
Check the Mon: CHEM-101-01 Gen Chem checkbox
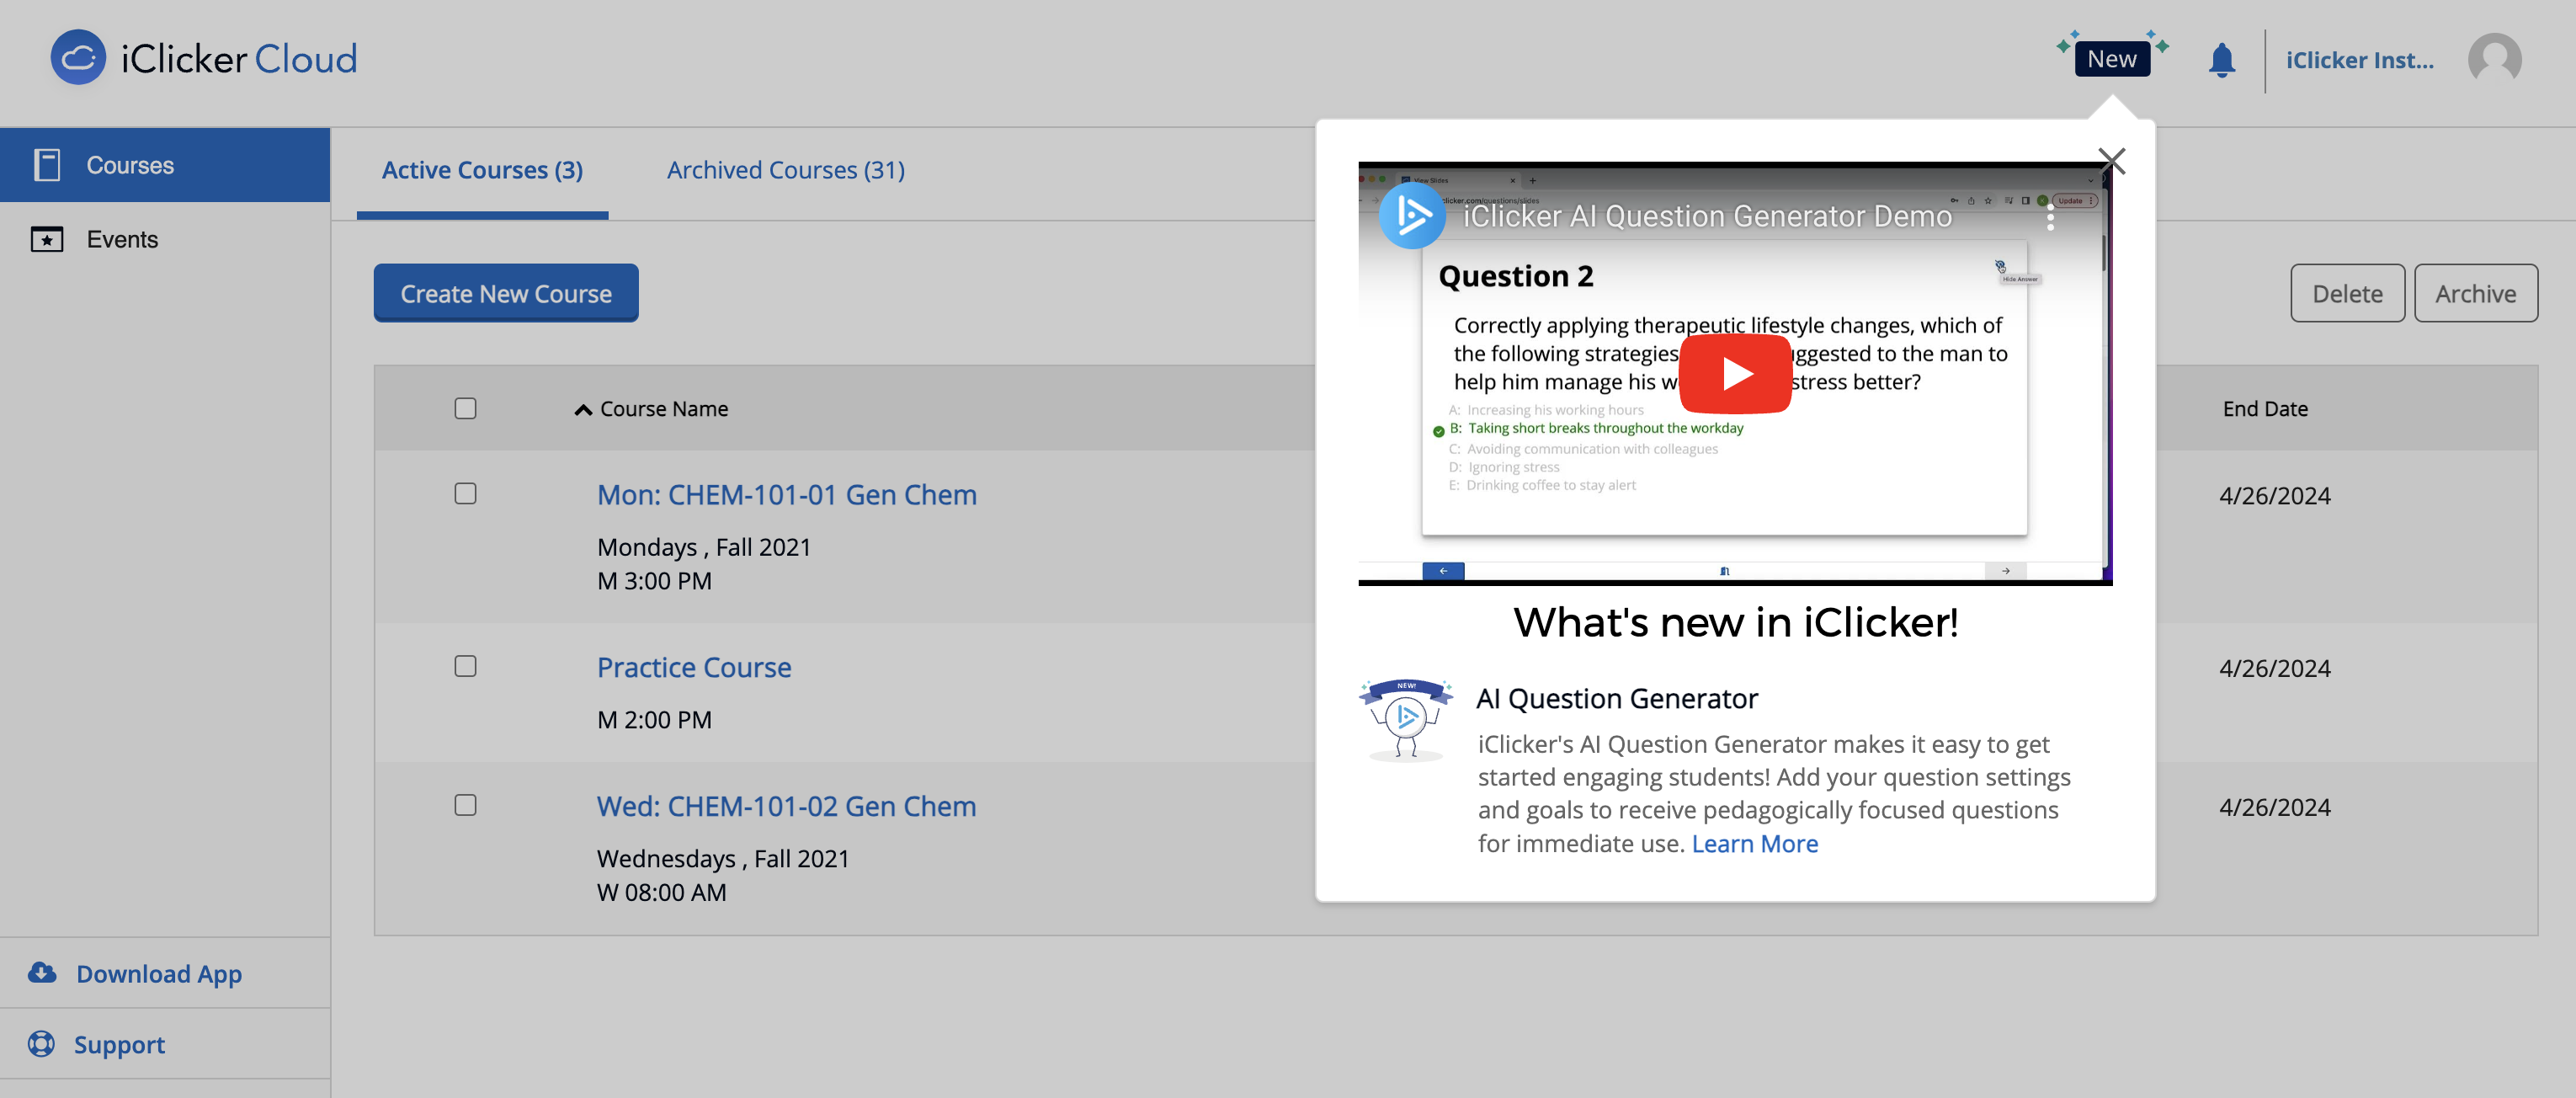465,493
